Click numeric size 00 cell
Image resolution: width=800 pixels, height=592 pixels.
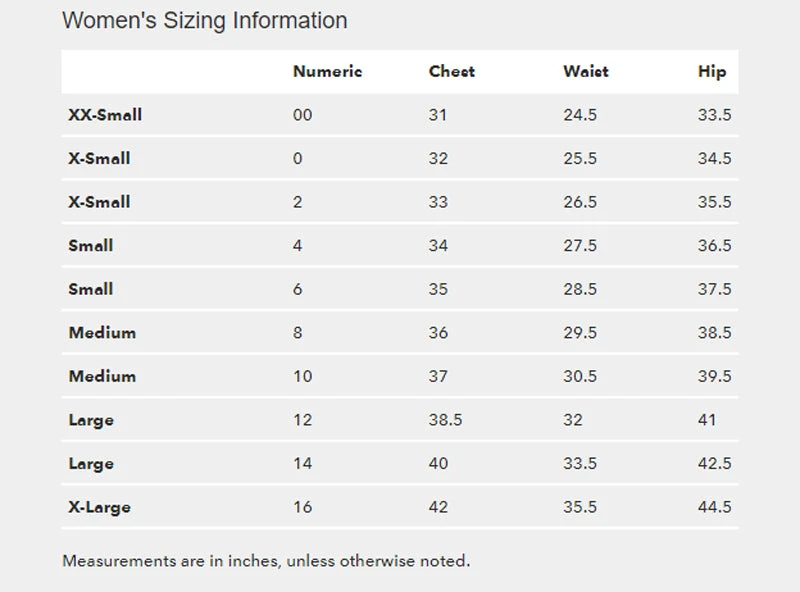302,115
